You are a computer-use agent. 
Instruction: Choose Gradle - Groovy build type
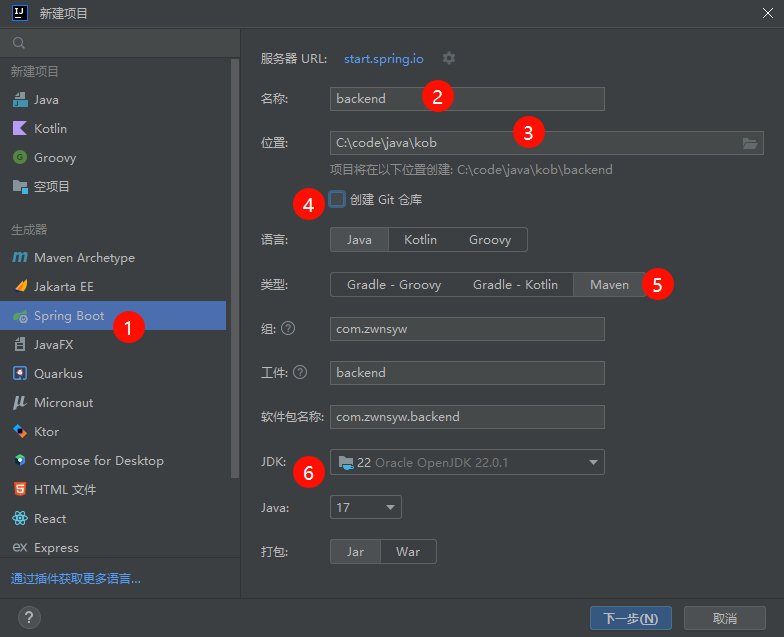[394, 284]
